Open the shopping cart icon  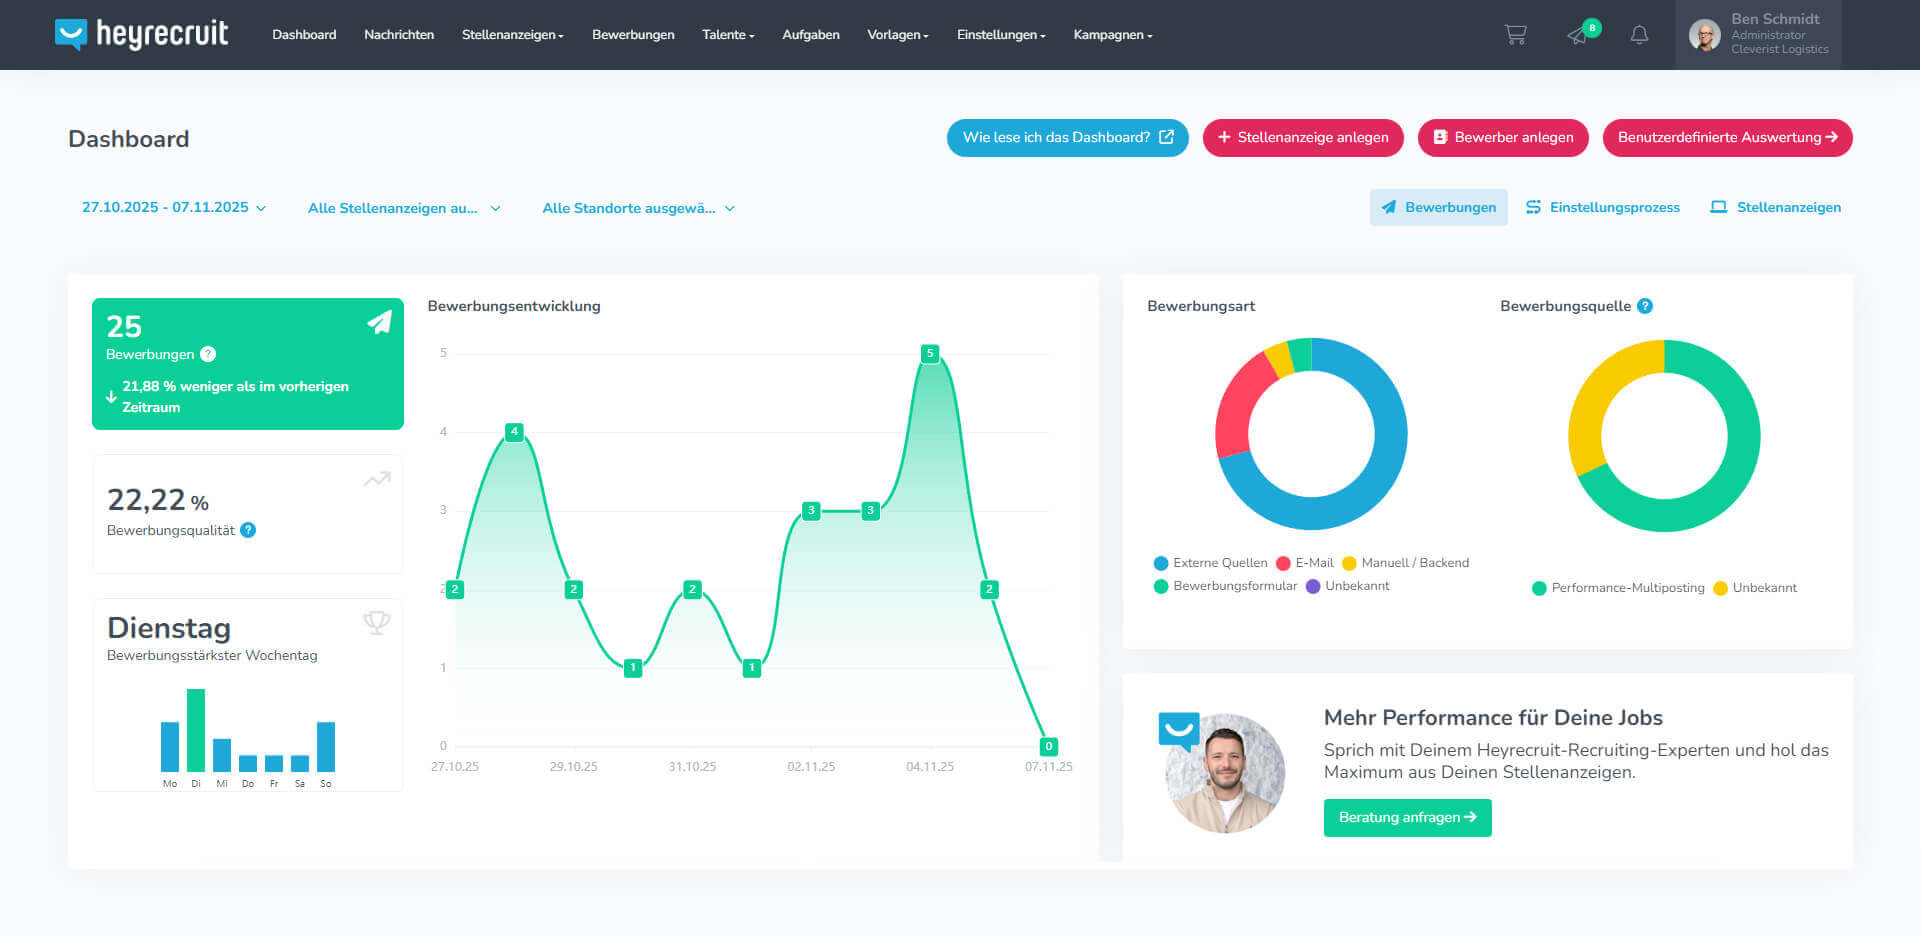(x=1515, y=35)
